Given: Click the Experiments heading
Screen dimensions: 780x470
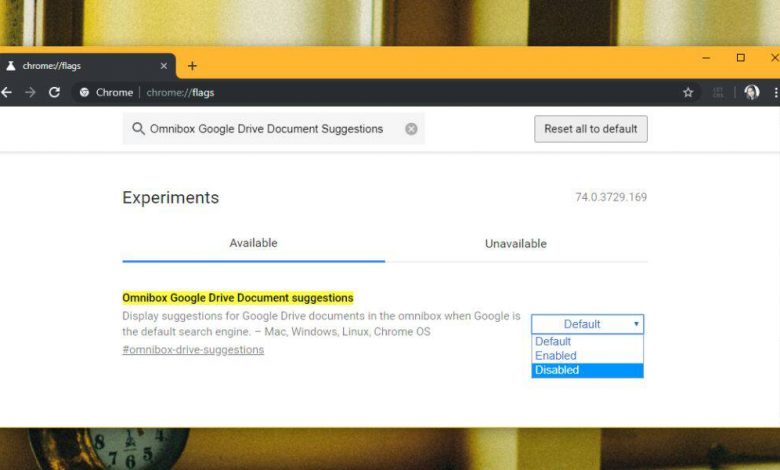Looking at the screenshot, I should pyautogui.click(x=171, y=197).
